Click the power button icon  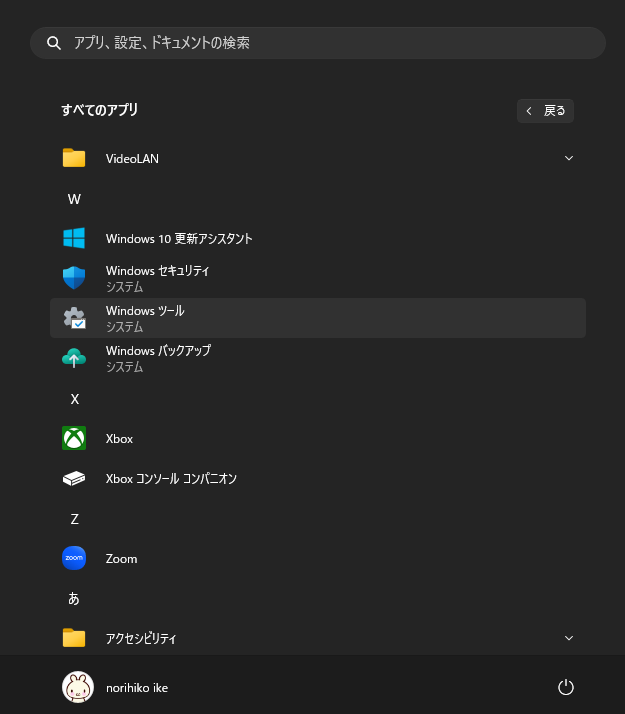click(x=566, y=687)
